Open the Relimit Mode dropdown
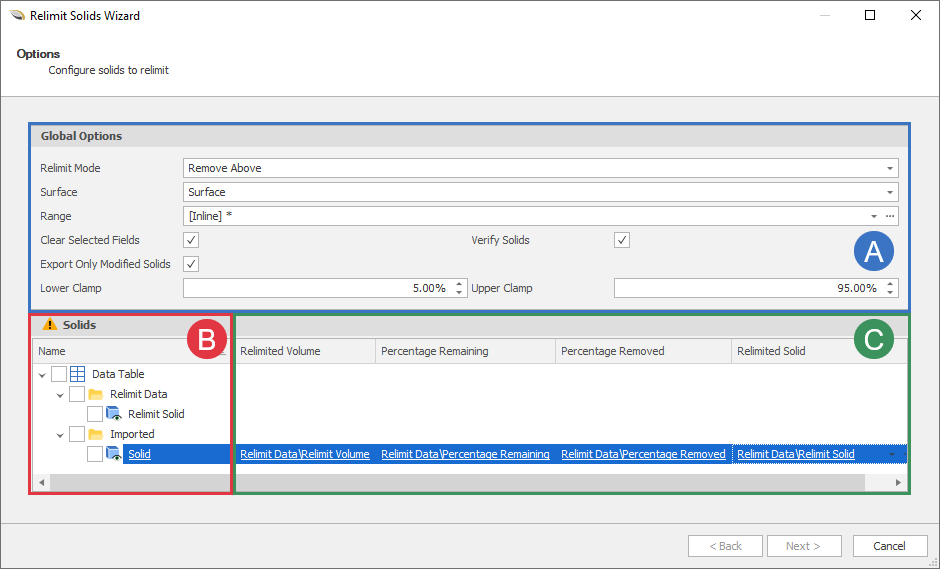 tap(889, 168)
